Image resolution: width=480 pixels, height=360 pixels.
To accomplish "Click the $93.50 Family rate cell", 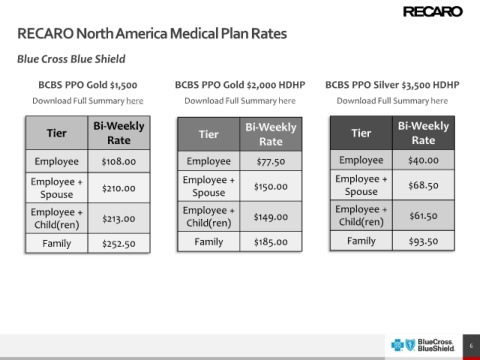I will [423, 241].
